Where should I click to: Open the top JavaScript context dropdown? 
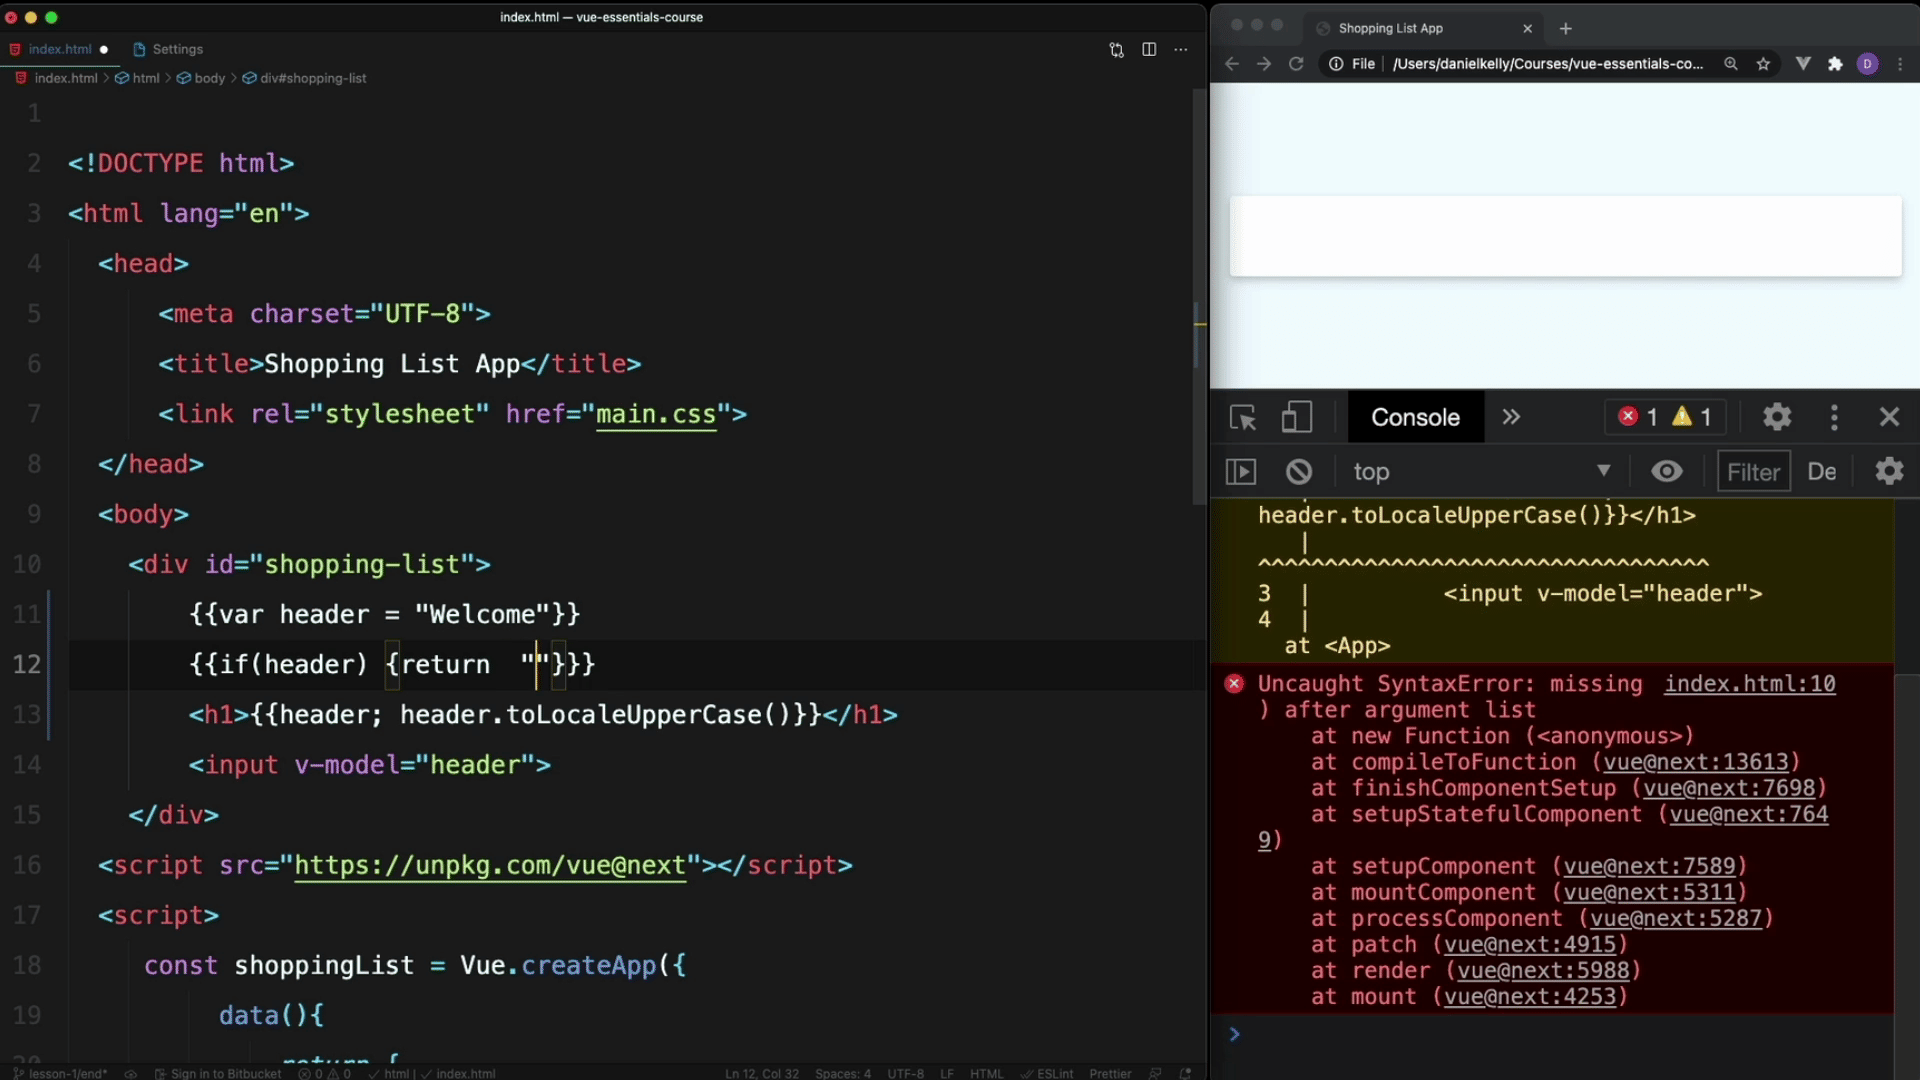click(x=1482, y=472)
